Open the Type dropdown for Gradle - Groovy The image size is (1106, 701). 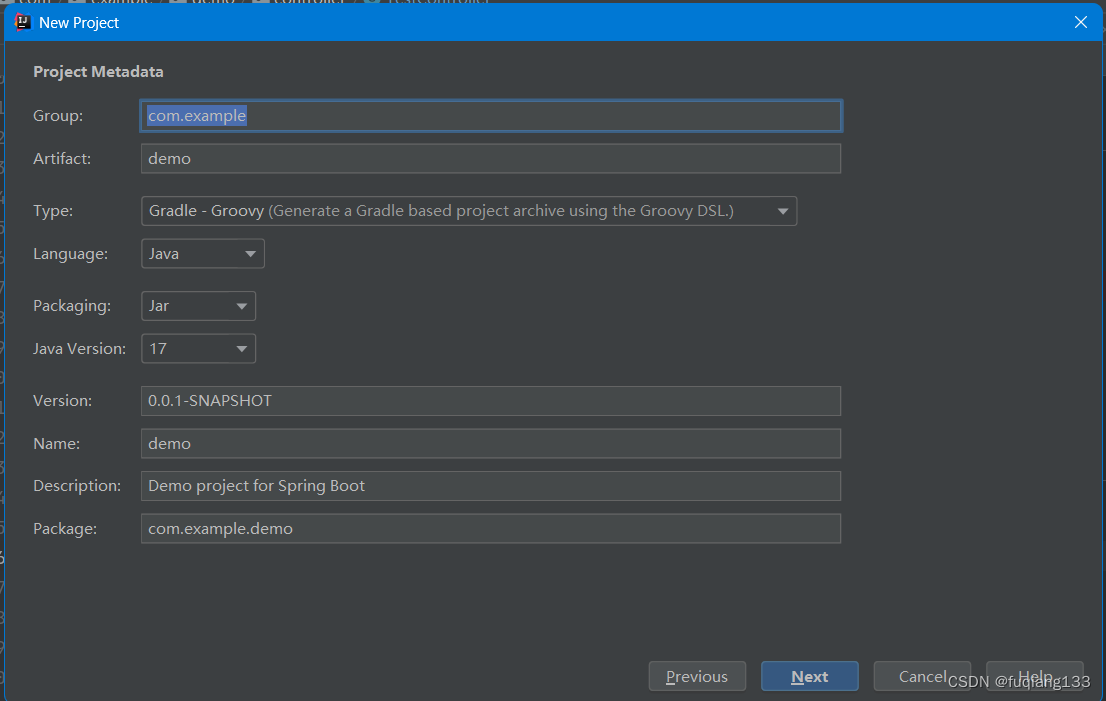click(469, 211)
